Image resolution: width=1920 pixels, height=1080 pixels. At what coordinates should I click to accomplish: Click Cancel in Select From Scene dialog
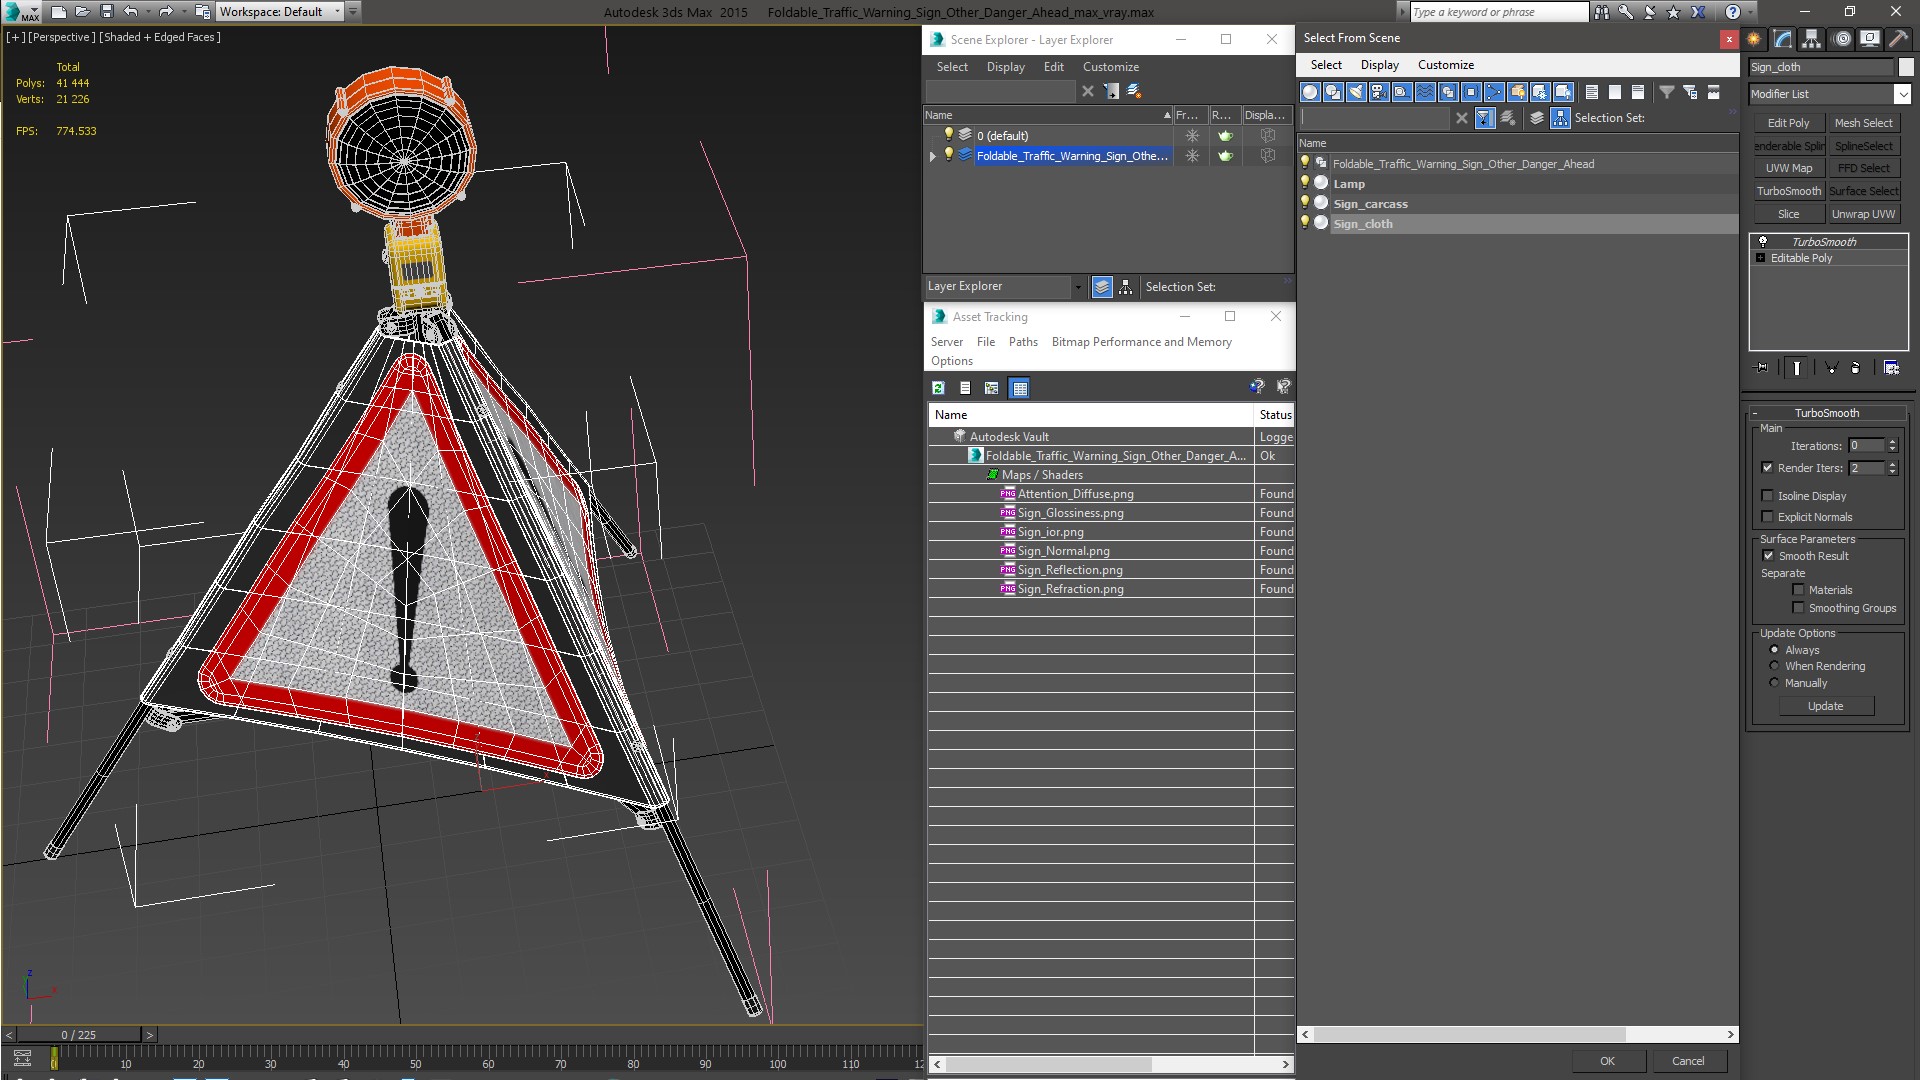click(x=1688, y=1061)
